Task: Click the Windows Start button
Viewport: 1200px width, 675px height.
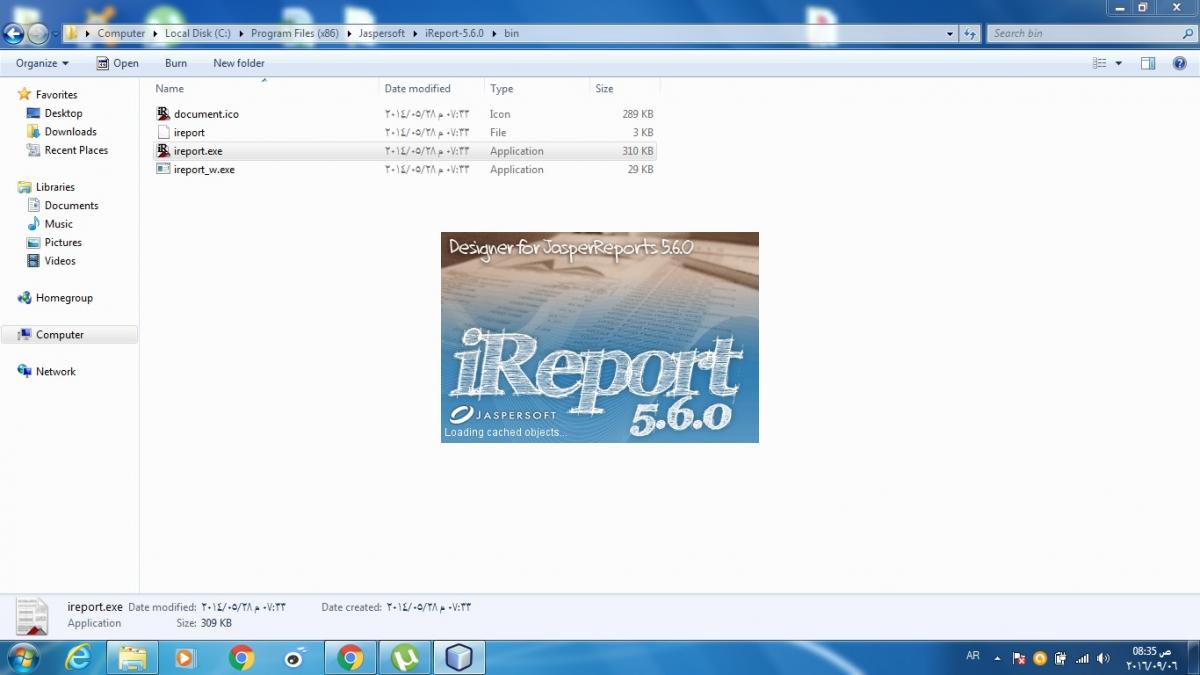Action: click(23, 658)
